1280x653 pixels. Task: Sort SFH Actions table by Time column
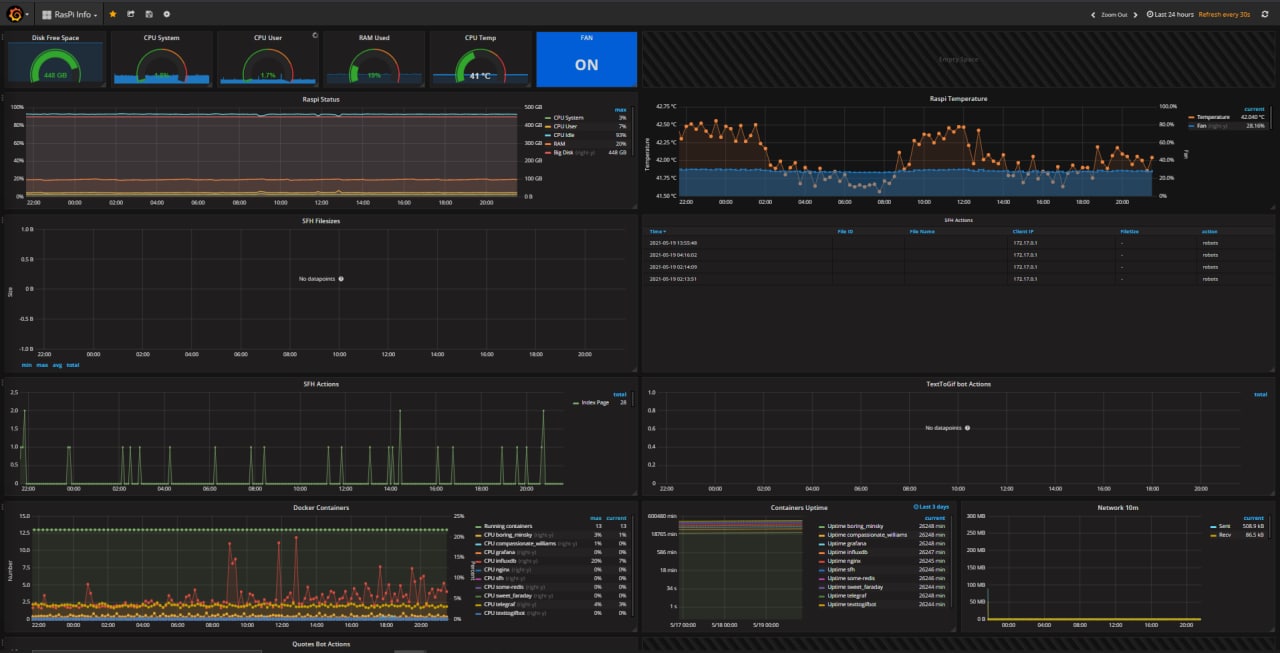655,231
